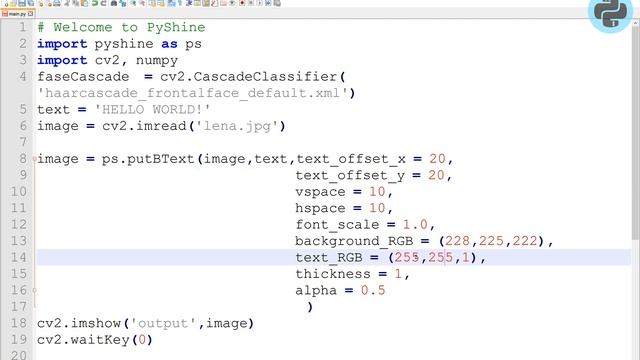
Task: Collapse the code fold marker at line 8
Action: pos(34,159)
